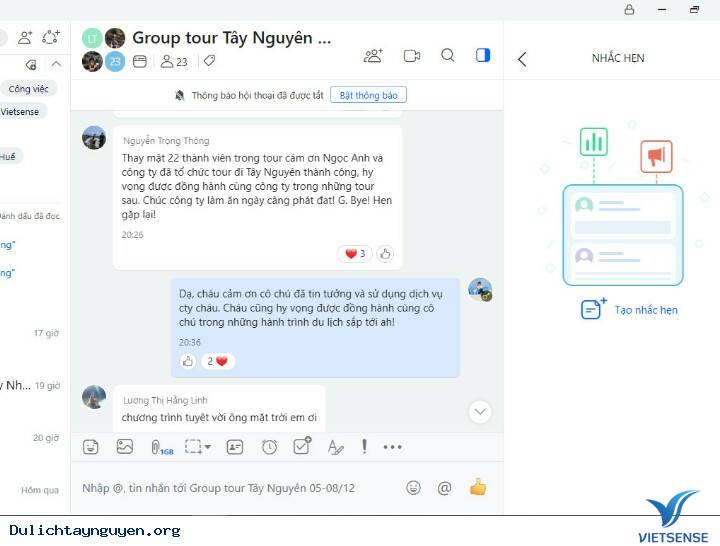
Task: Send a contact card
Action: [x=235, y=447]
